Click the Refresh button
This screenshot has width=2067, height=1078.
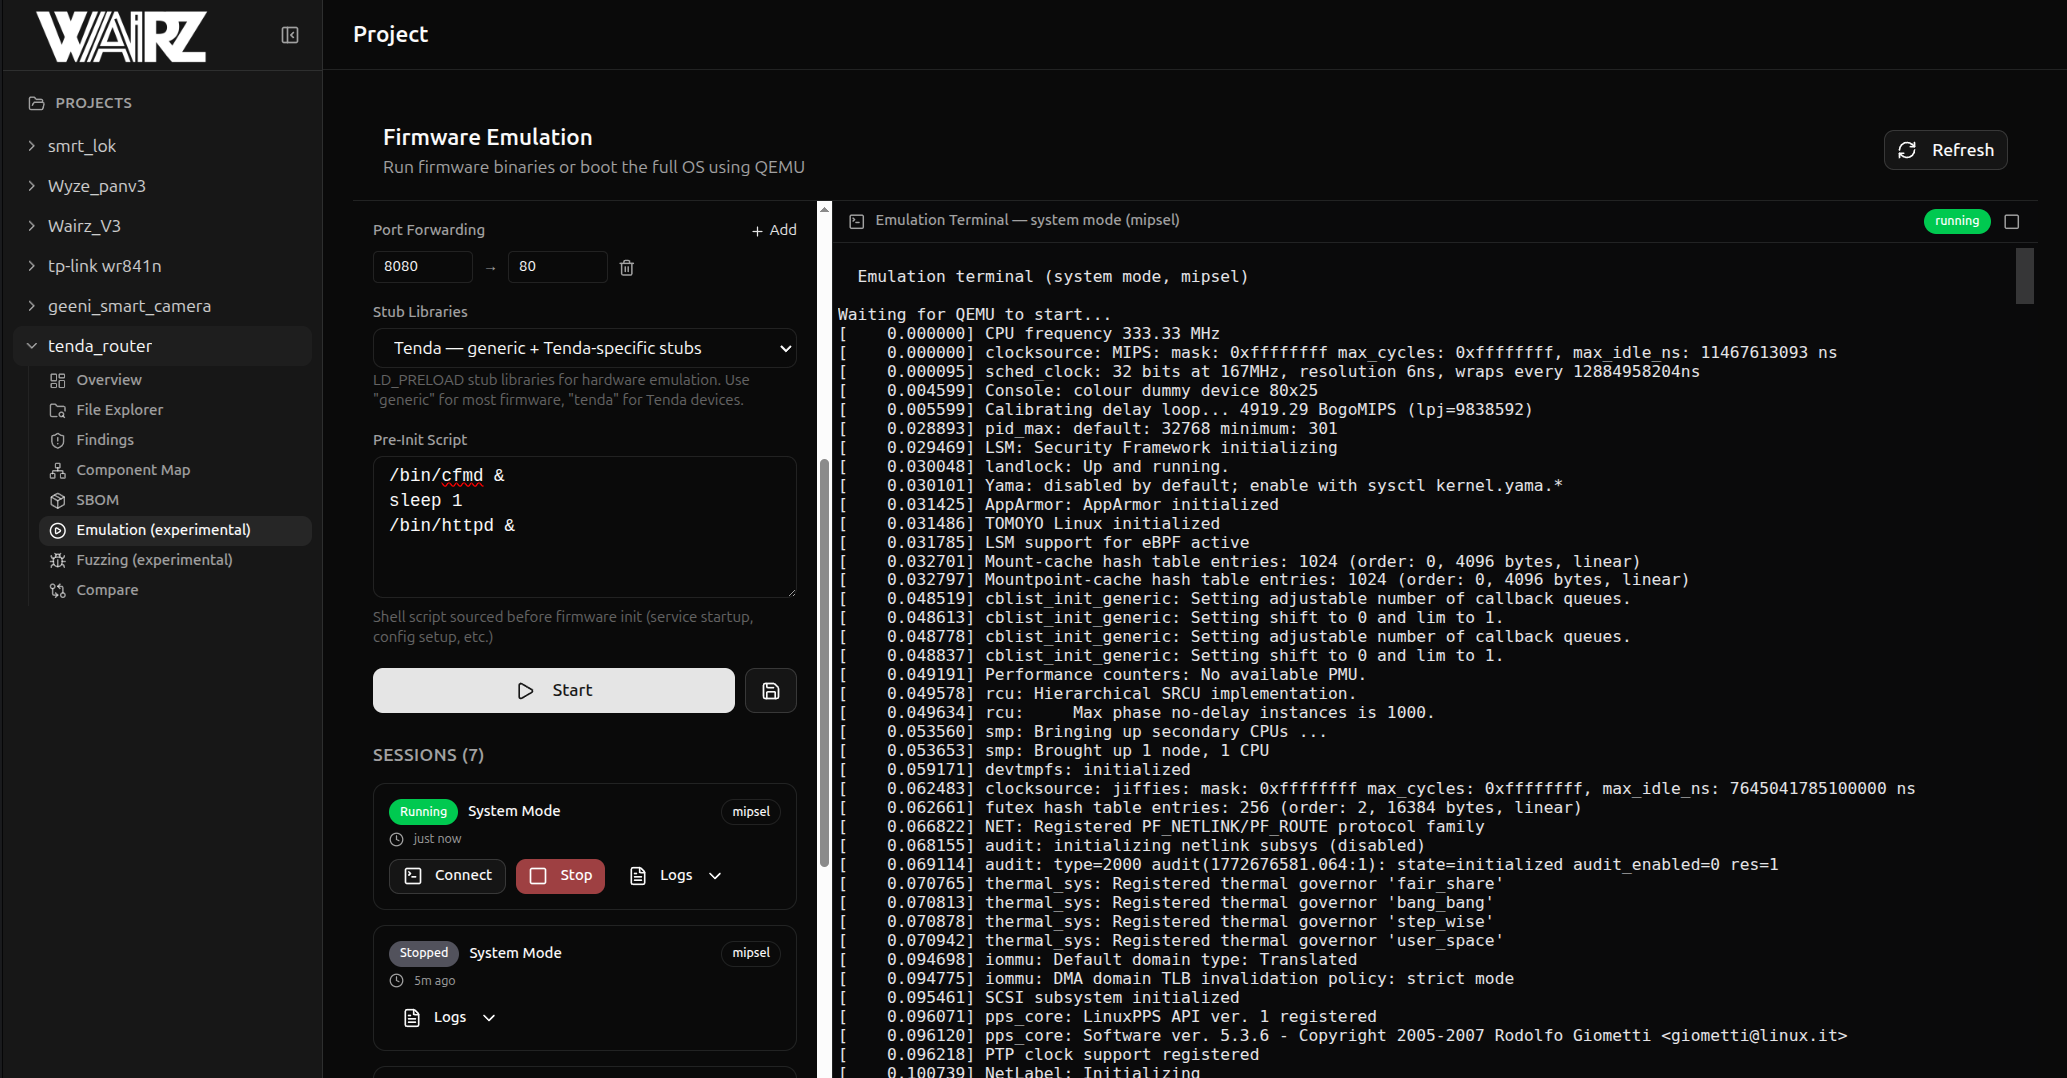tap(1945, 150)
